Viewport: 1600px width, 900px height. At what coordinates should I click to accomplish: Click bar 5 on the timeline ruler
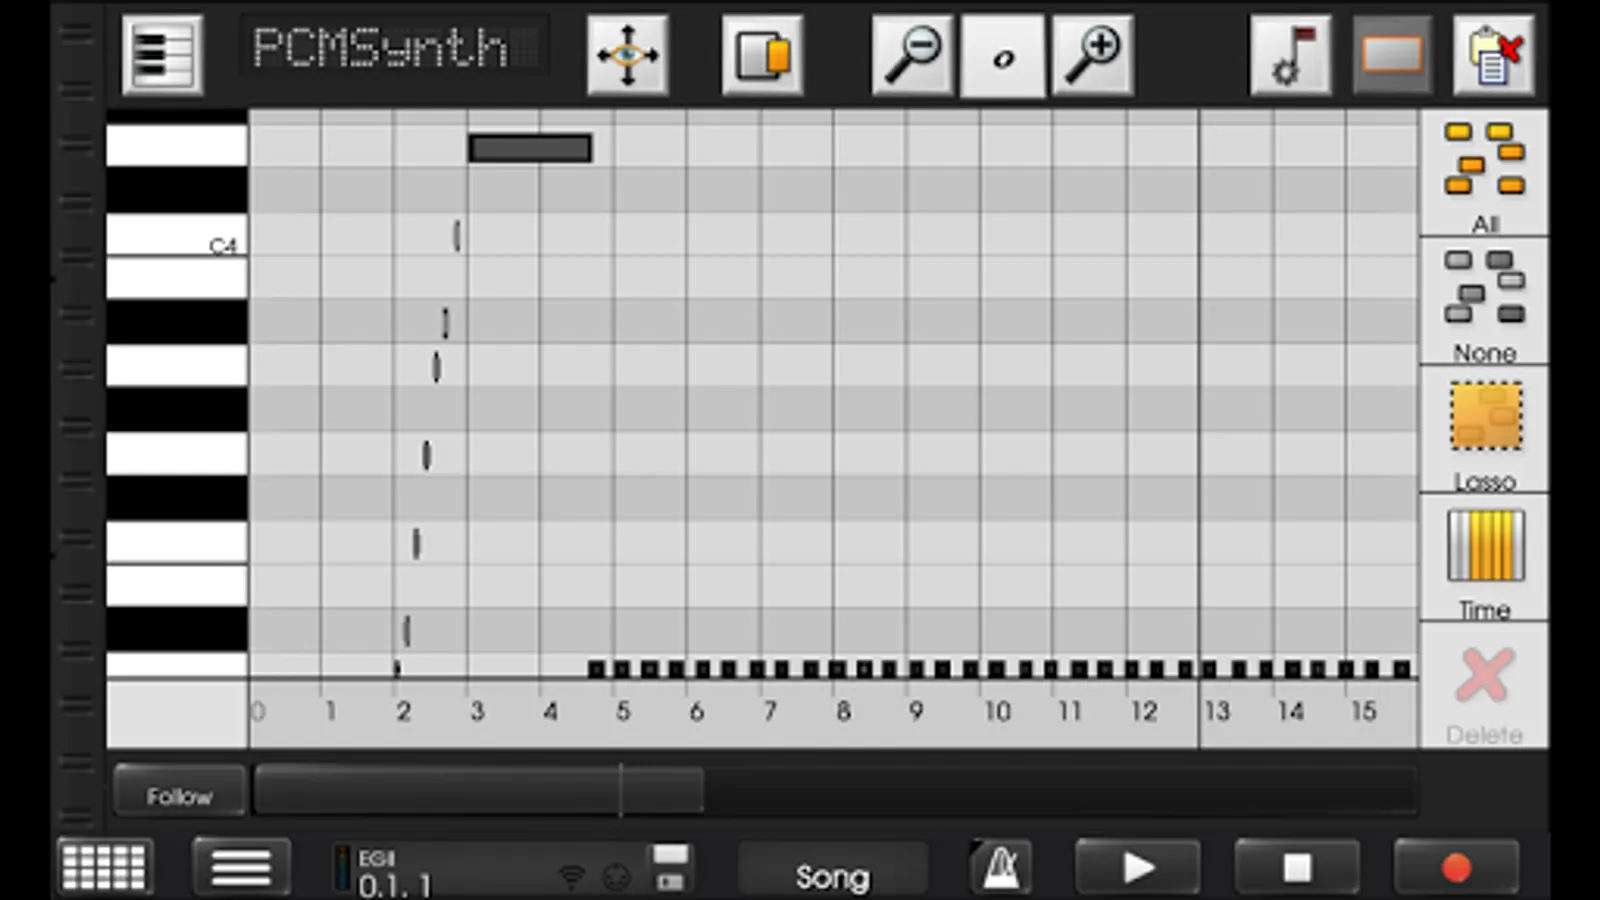623,711
